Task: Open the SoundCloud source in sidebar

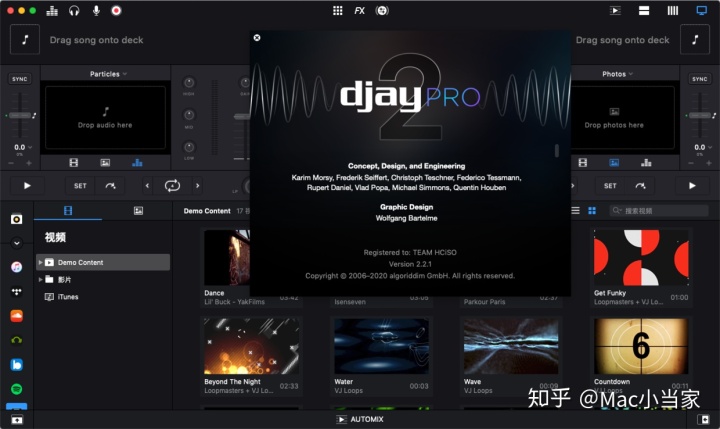Action: [17, 316]
